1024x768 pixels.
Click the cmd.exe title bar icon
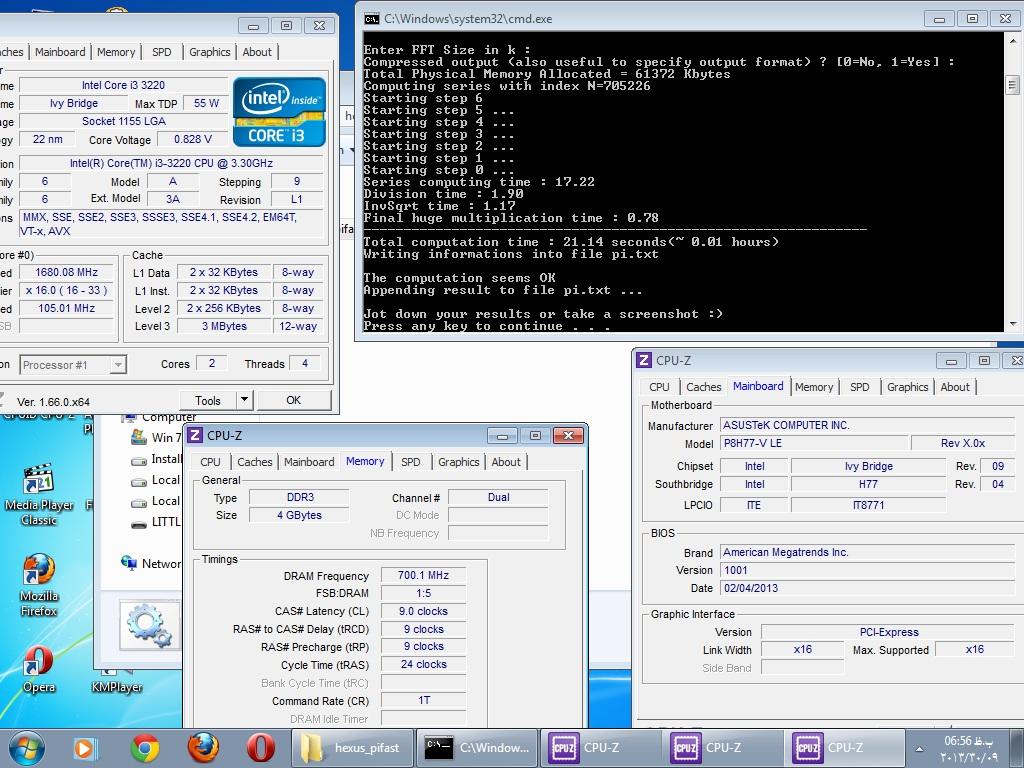coord(372,19)
